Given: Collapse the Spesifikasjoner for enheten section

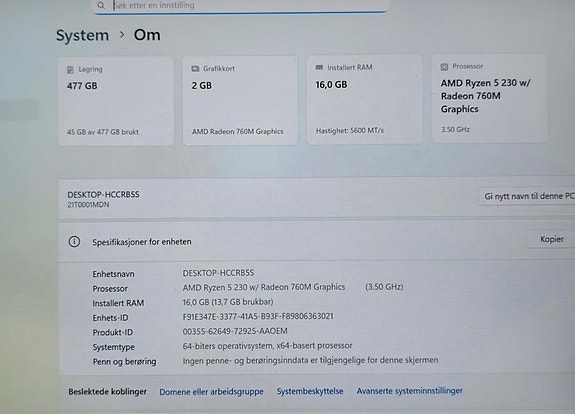Looking at the screenshot, I should coord(317,242).
